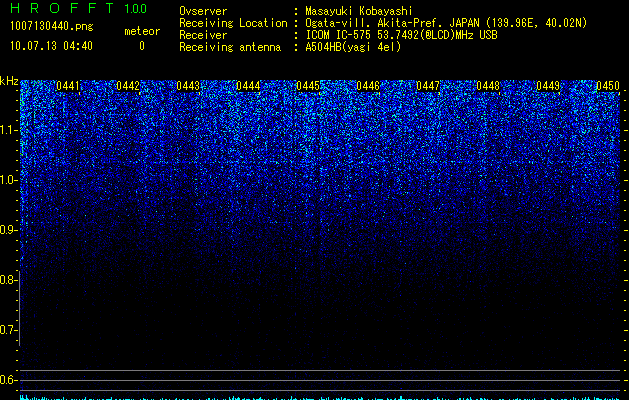The height and width of the screenshot is (400, 629).
Task: Click the kHz axis unit label
Action: [9, 81]
